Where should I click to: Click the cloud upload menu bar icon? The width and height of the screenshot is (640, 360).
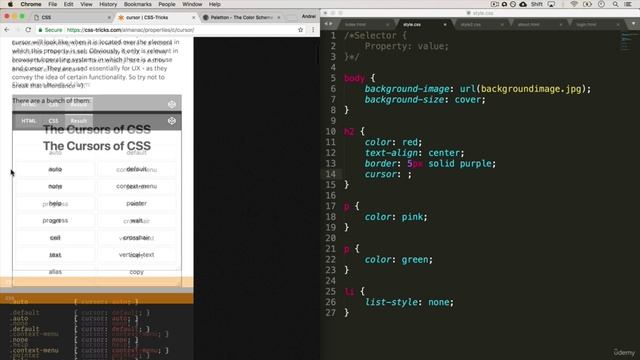pos(523,4)
